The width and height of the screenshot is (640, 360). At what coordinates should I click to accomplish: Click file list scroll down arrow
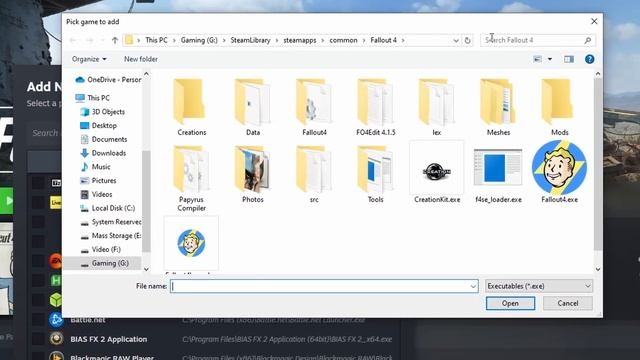click(x=598, y=269)
